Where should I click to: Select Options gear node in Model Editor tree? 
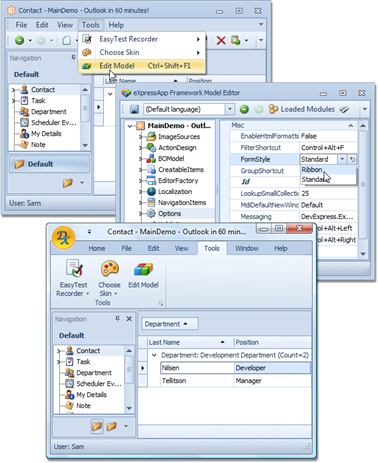click(169, 214)
